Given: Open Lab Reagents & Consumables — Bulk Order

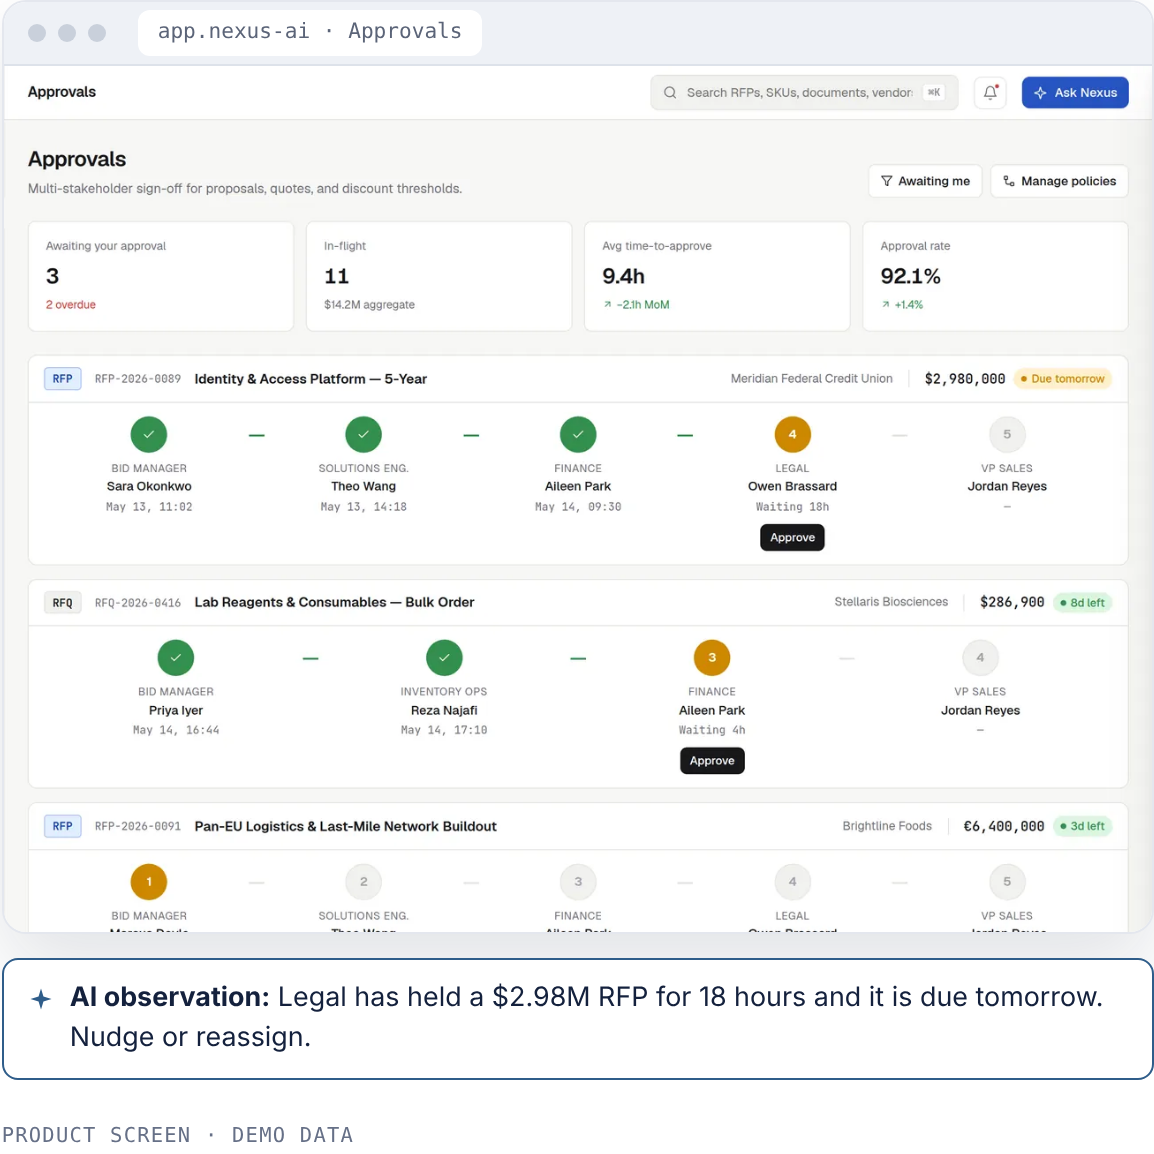Looking at the screenshot, I should [334, 602].
